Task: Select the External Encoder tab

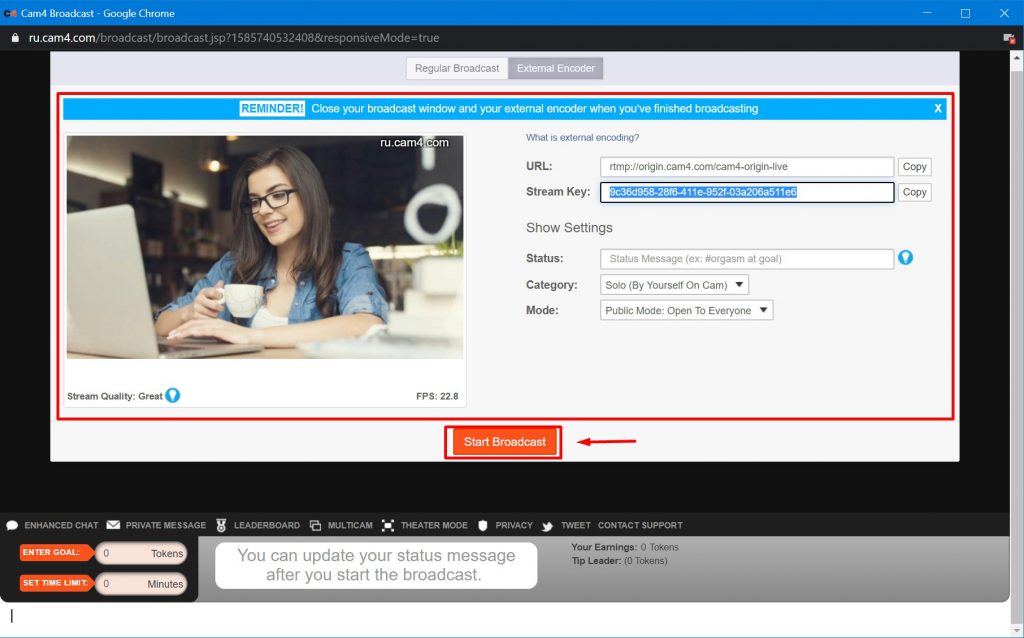Action: tap(556, 68)
